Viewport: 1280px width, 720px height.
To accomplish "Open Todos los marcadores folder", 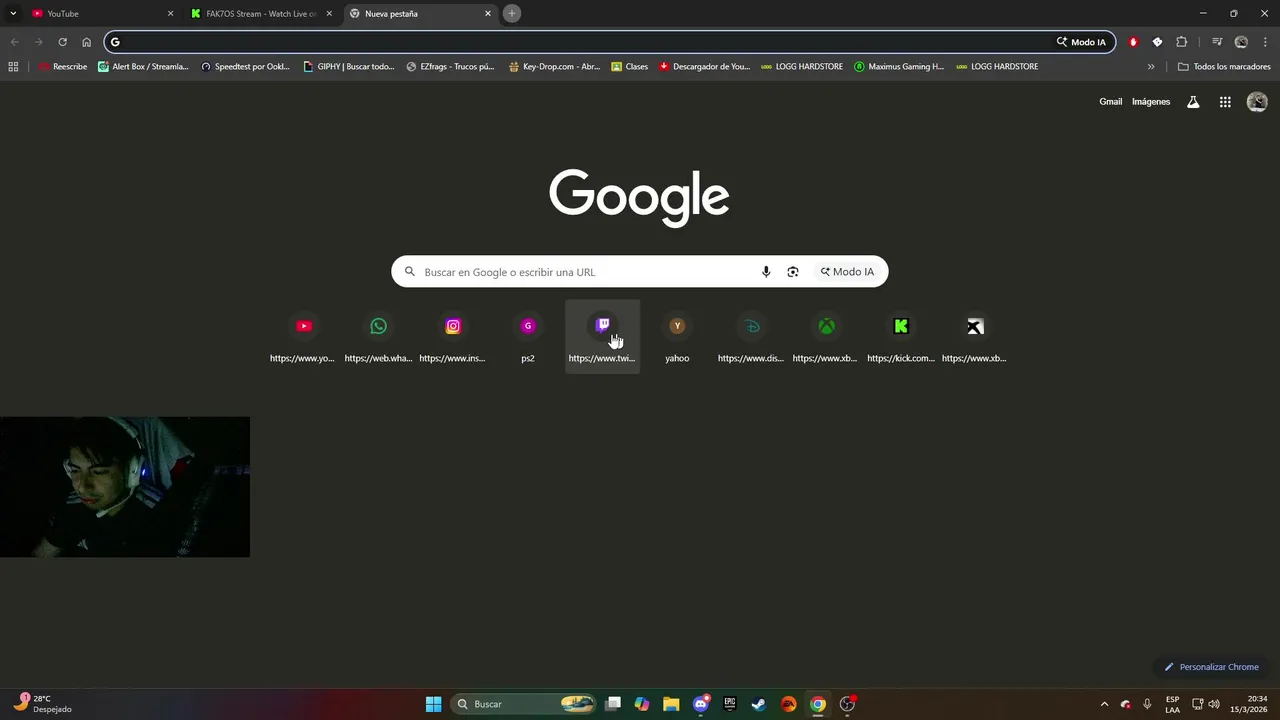I will pos(1224,67).
